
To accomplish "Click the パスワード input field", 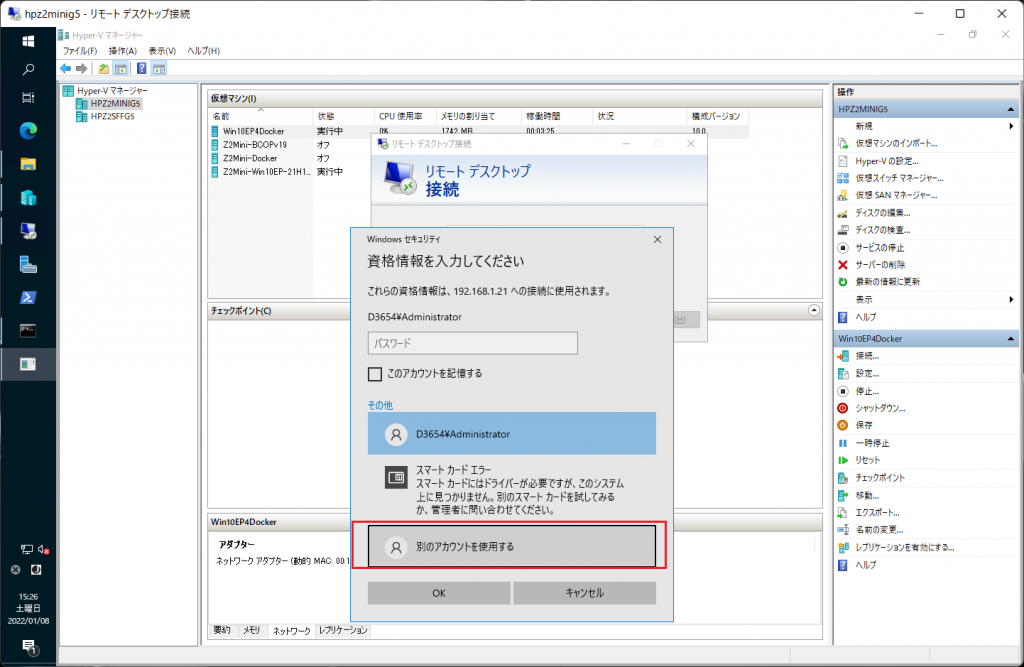I will coord(472,343).
